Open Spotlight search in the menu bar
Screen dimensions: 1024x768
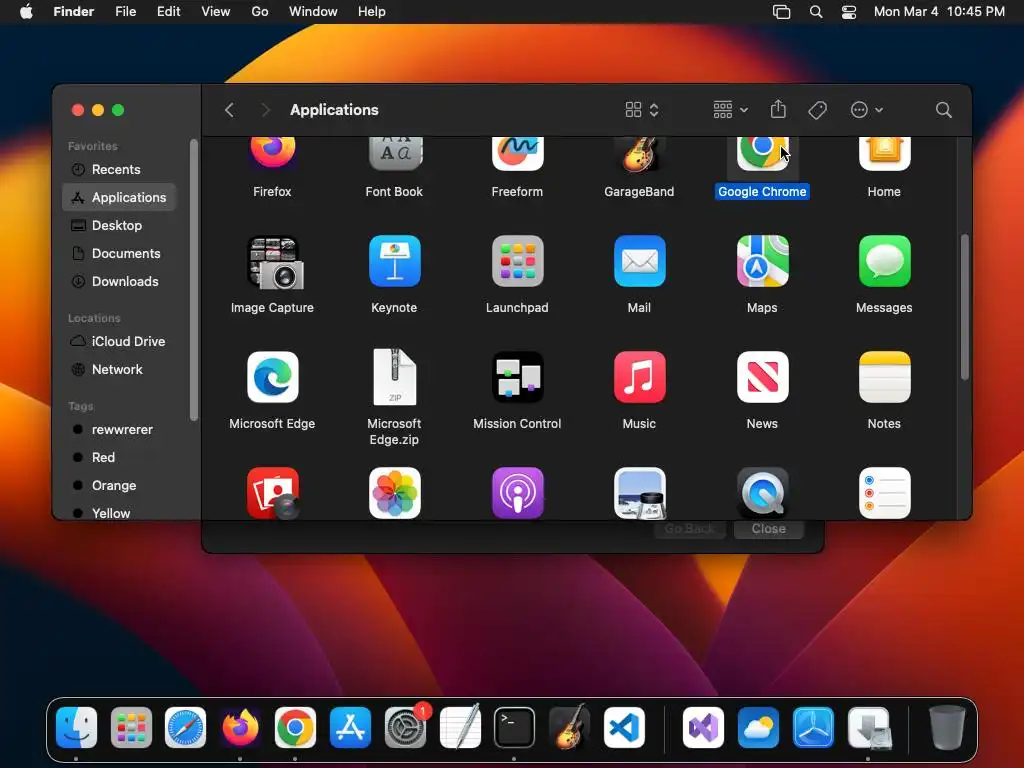click(816, 12)
